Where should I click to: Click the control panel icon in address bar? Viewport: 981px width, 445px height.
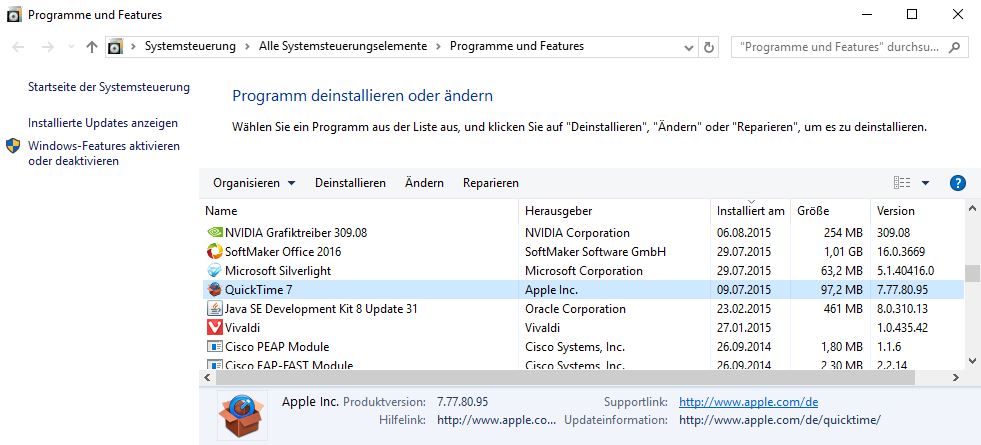[x=115, y=47]
